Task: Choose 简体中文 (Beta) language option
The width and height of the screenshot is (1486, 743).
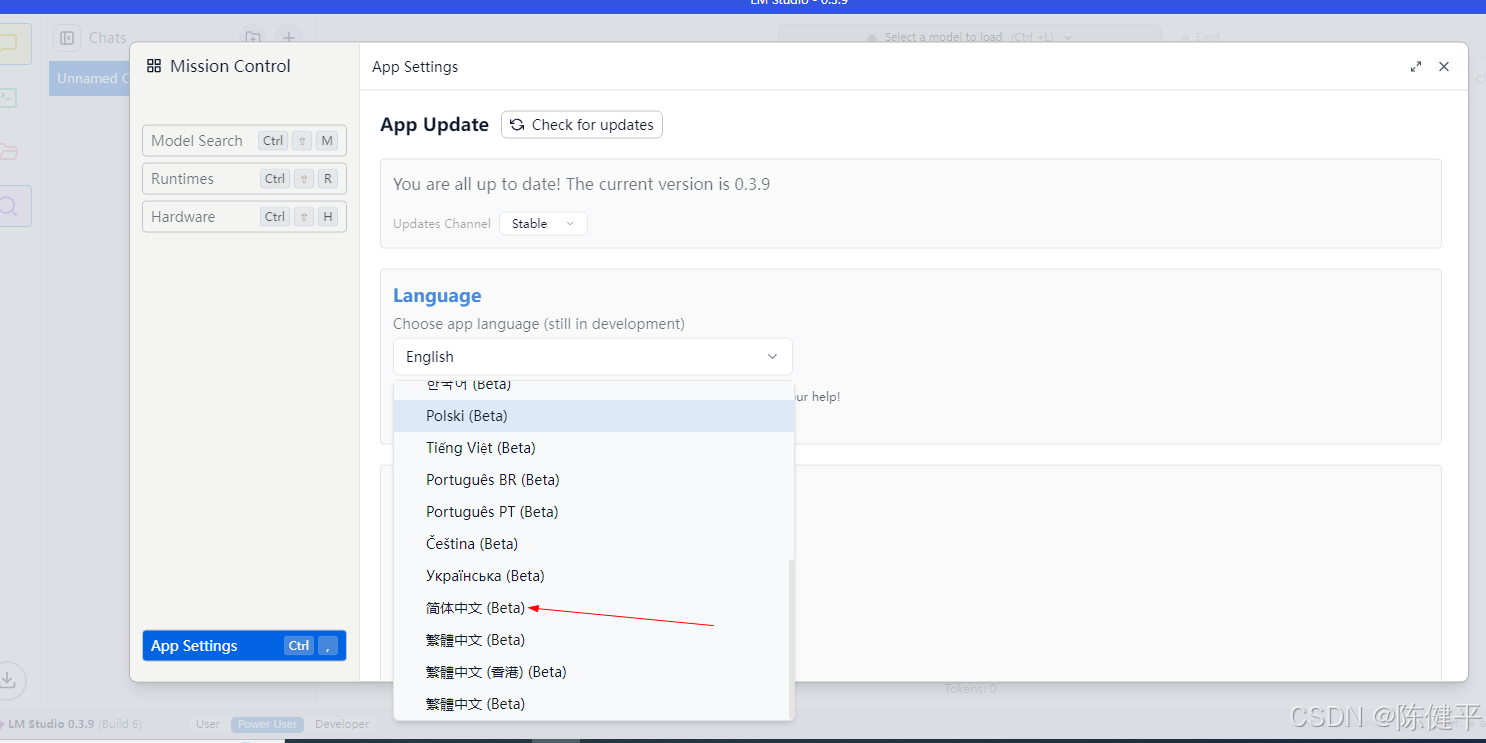Action: (594, 608)
